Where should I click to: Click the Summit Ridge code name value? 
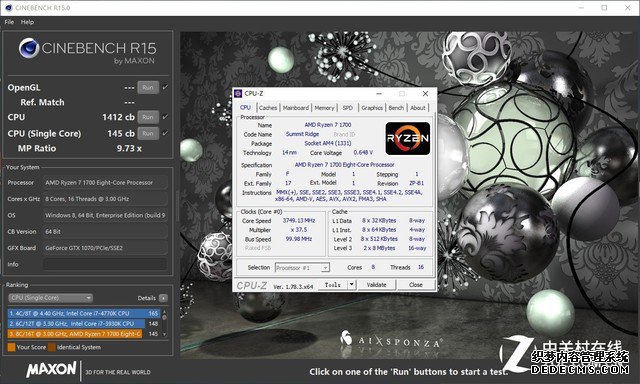tap(302, 134)
